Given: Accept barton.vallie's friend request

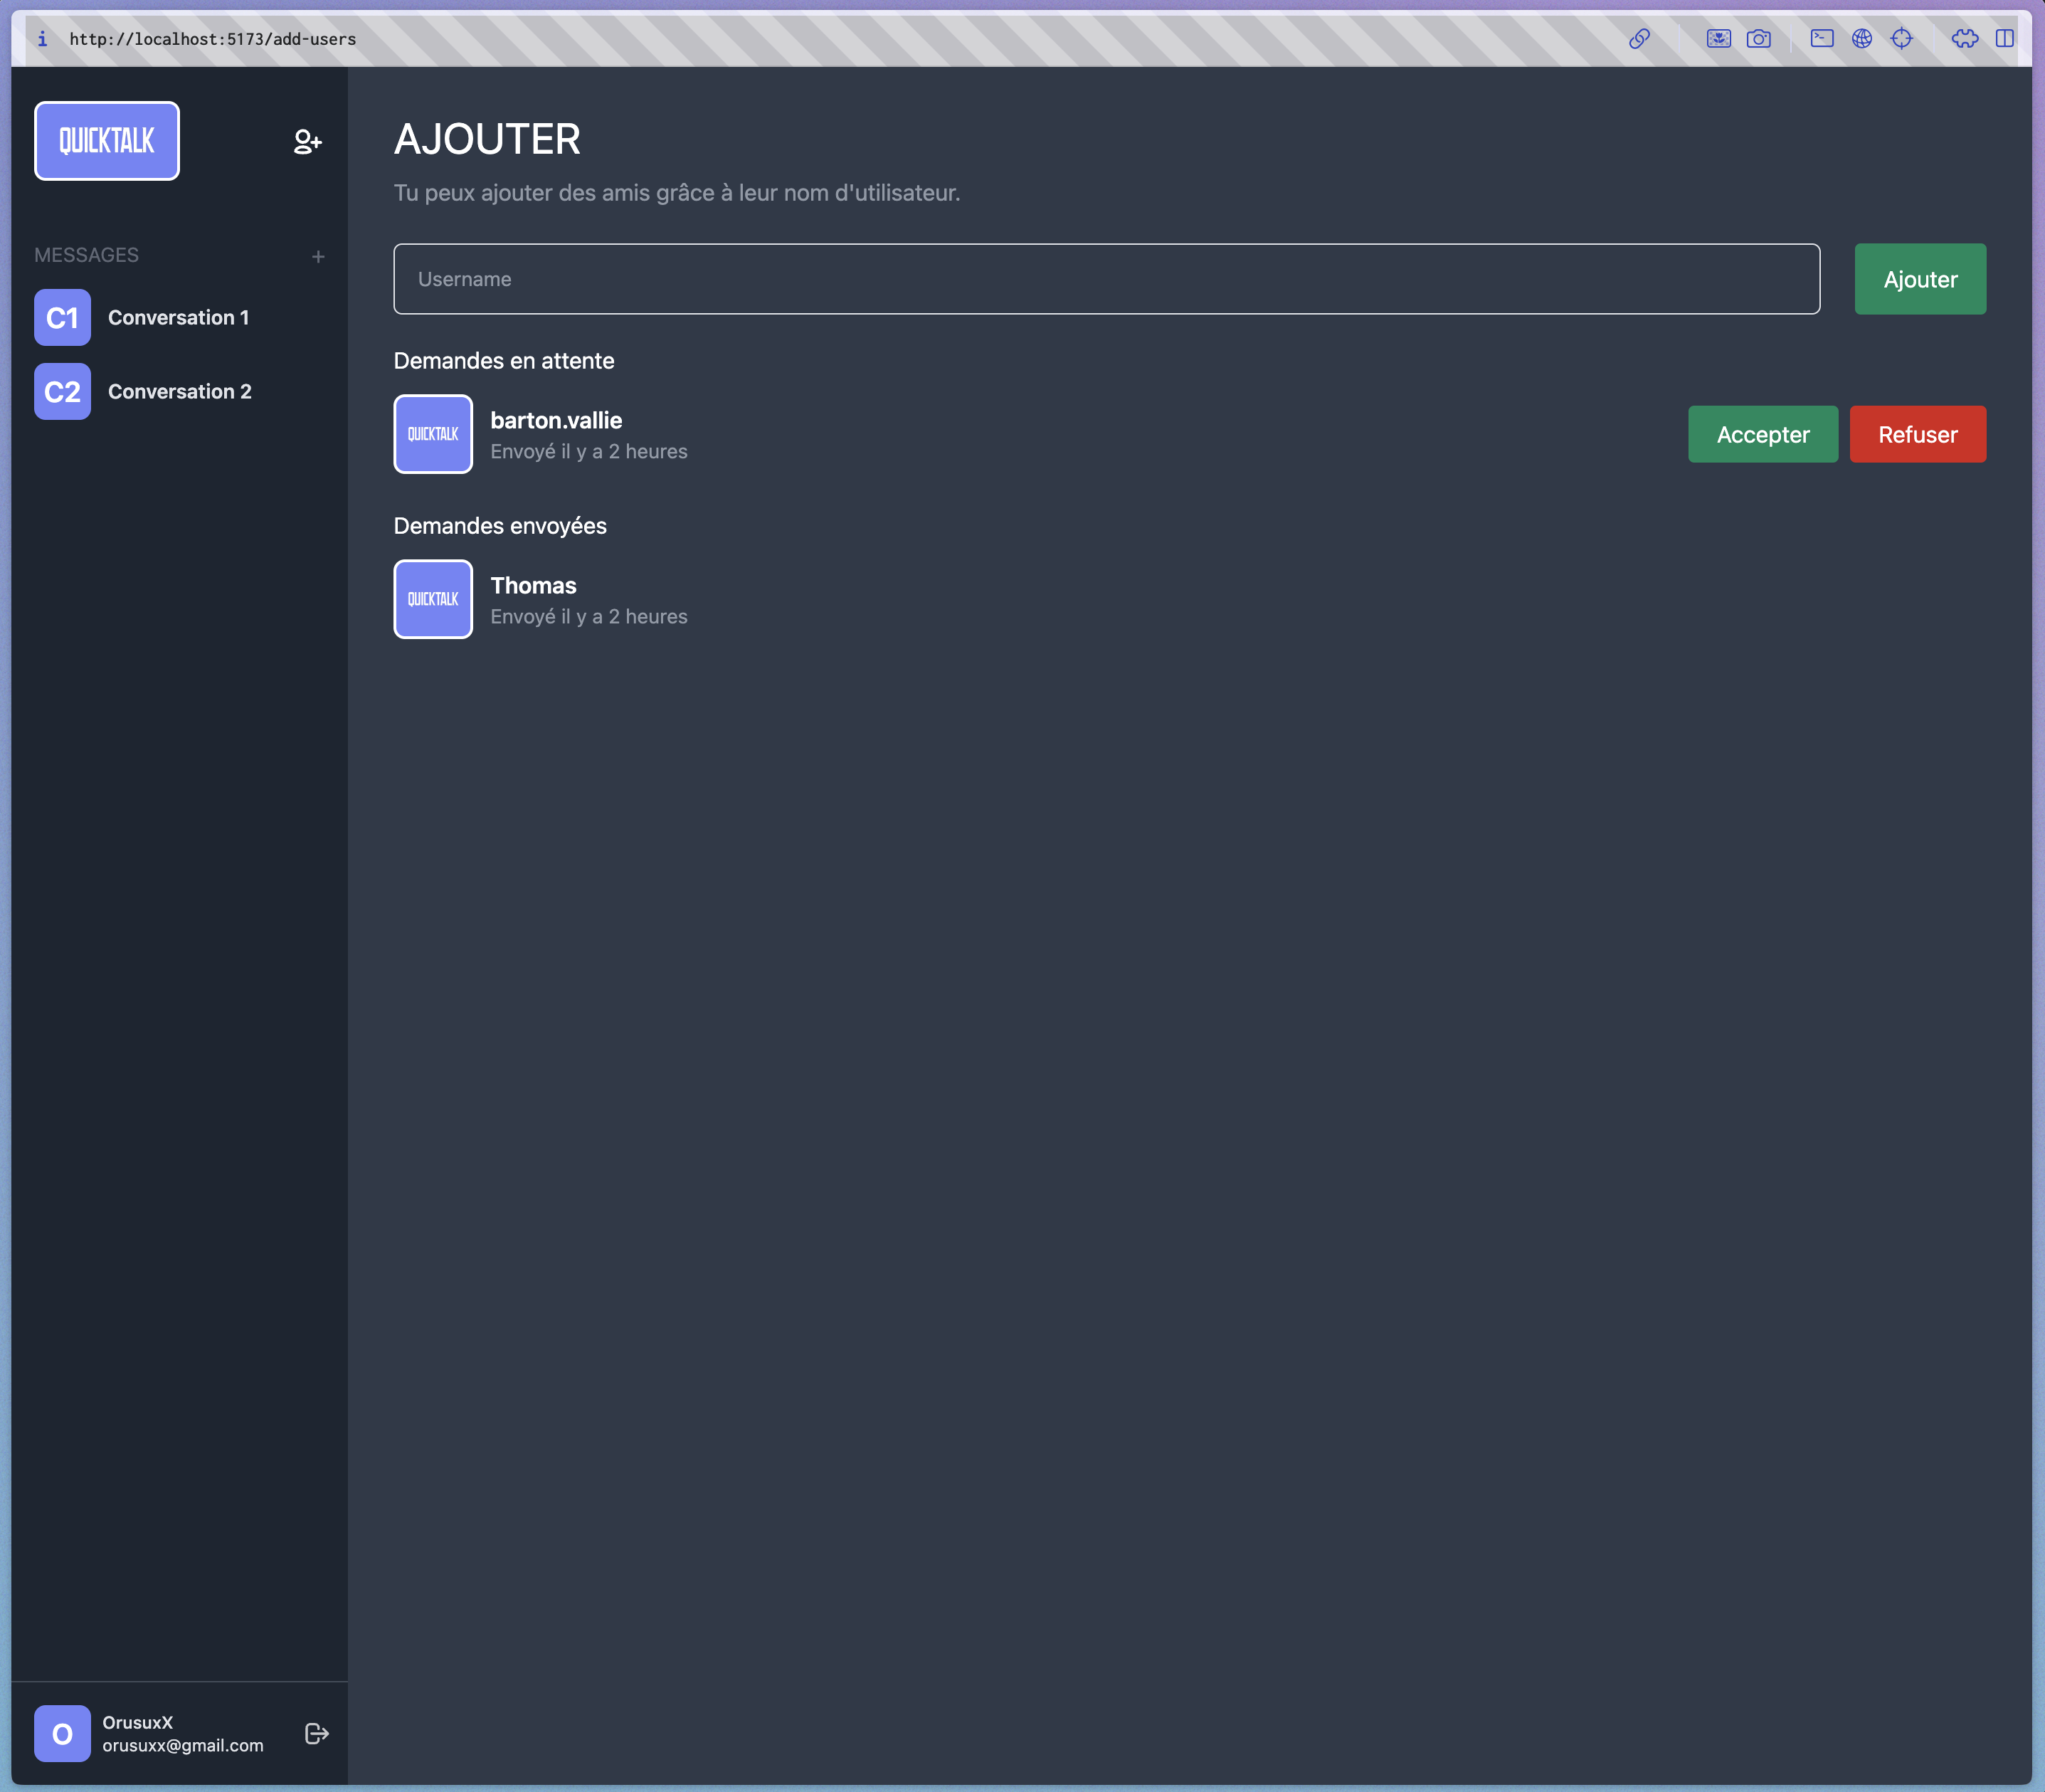Looking at the screenshot, I should click(1762, 434).
